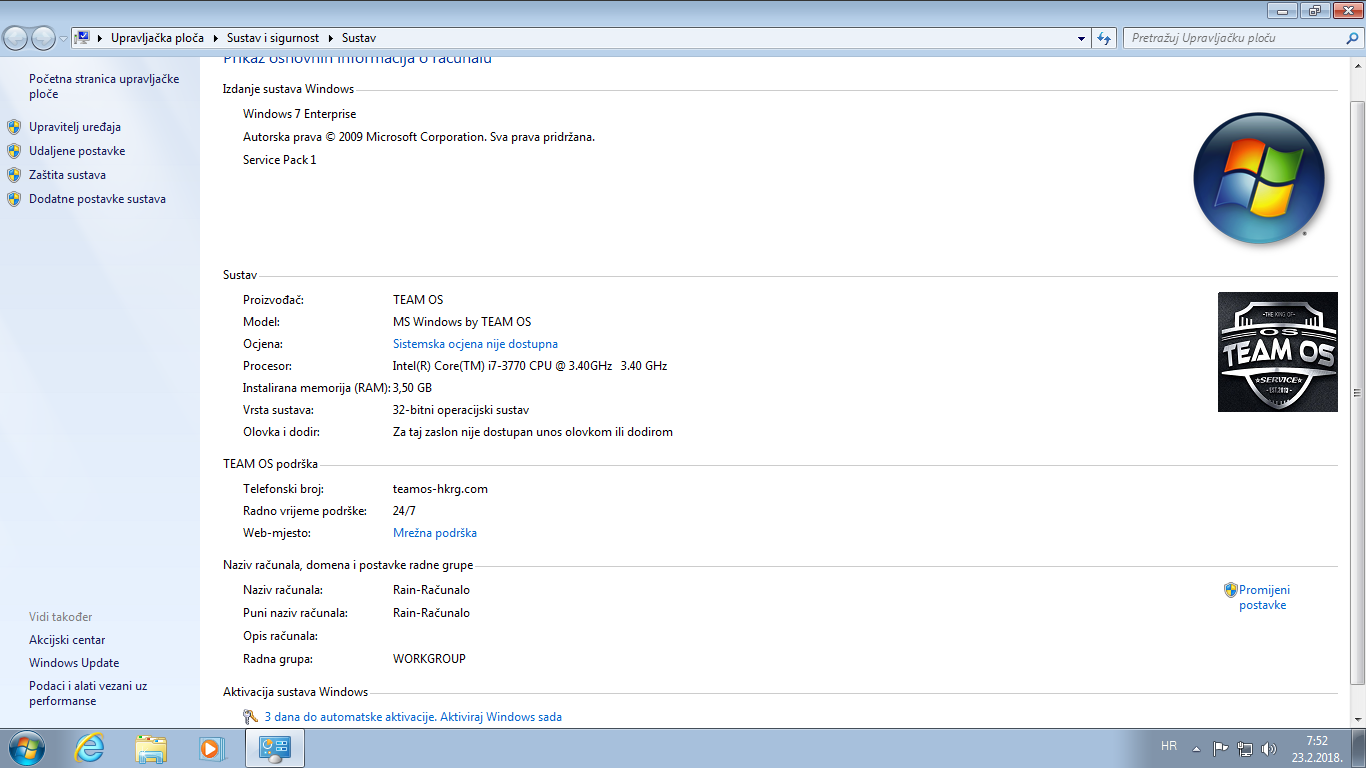Click shield icon beside Upravitelj uređaja
Screen dimensions: 1366x768
(x=14, y=127)
